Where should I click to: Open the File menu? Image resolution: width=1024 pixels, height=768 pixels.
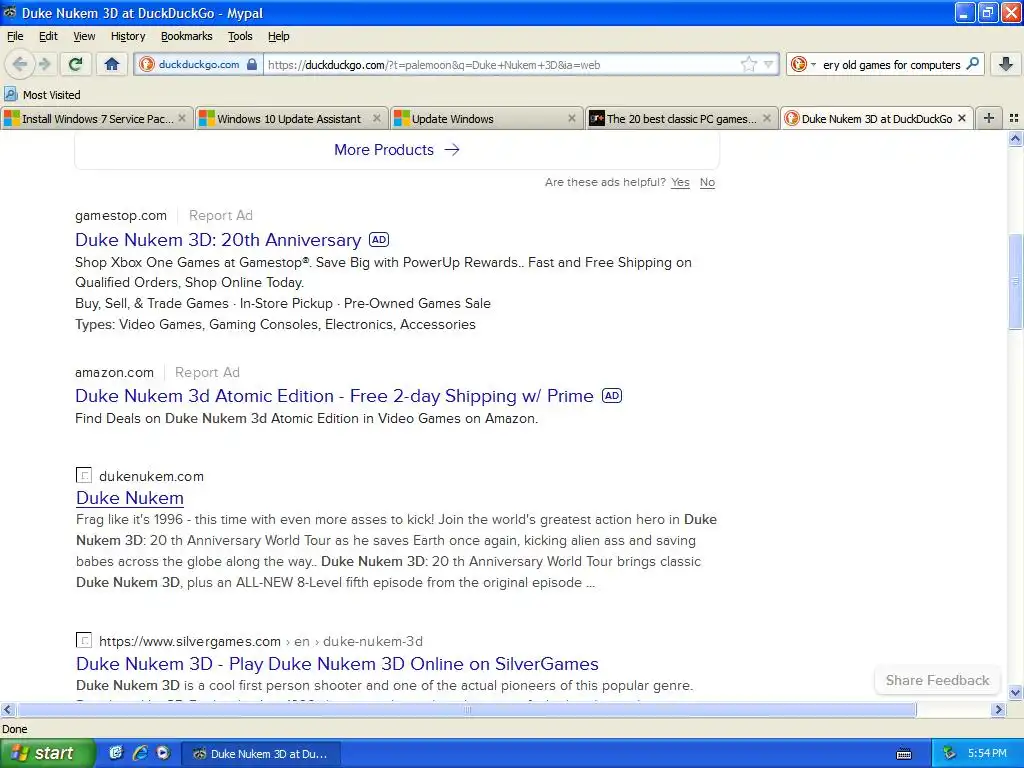pyautogui.click(x=15, y=36)
